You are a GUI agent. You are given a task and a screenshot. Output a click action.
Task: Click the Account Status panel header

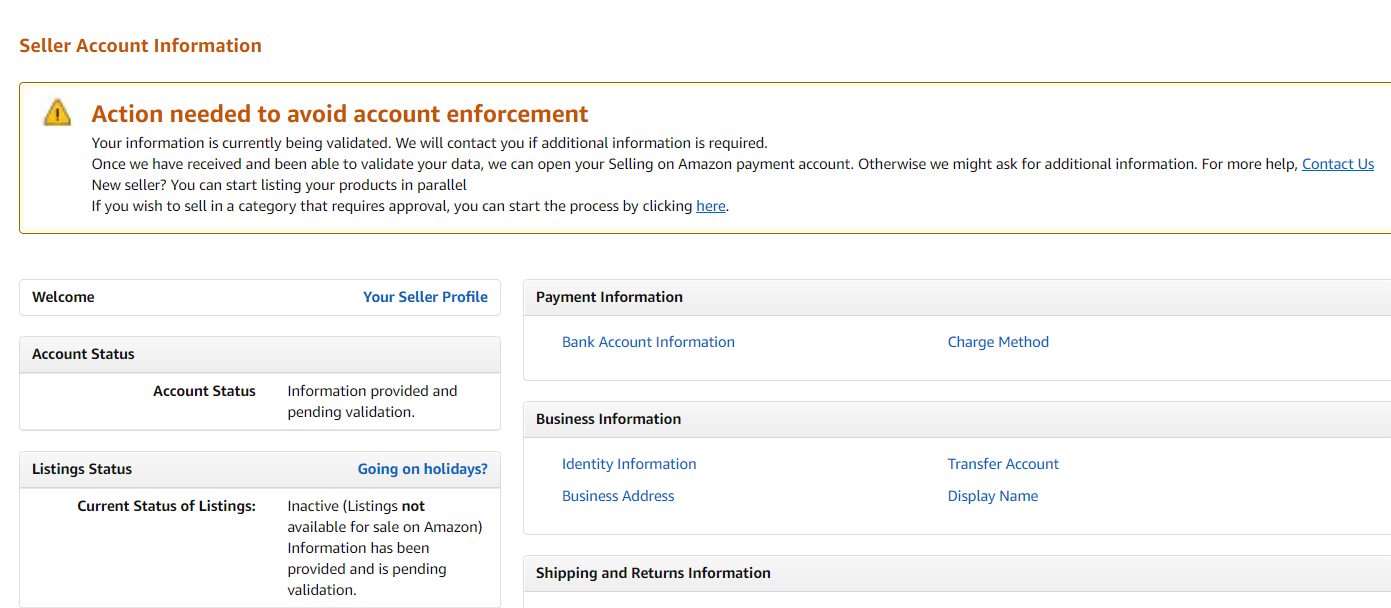83,354
